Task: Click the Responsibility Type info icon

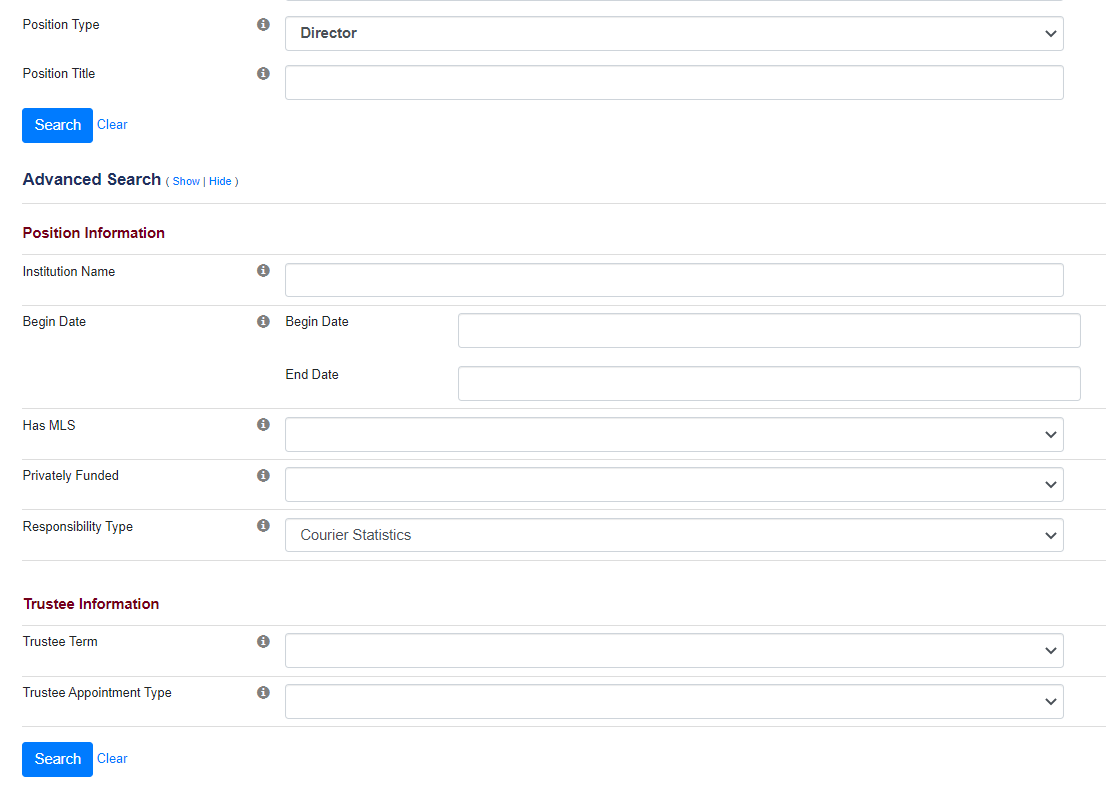Action: pos(263,525)
